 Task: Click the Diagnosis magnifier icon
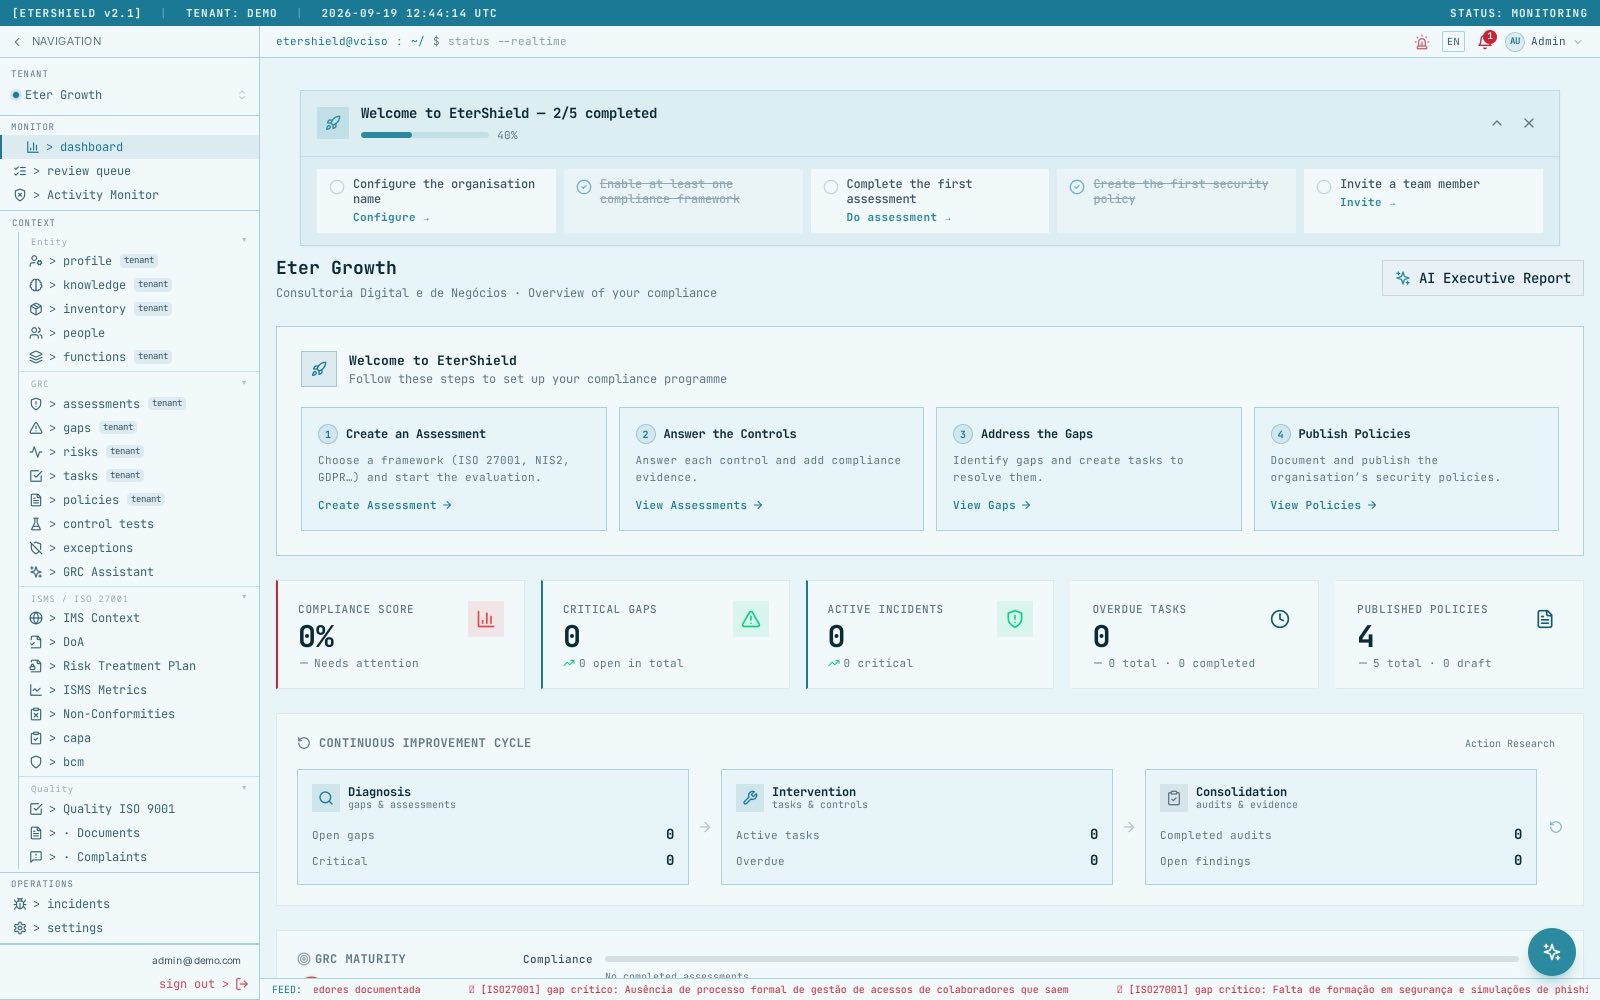pos(326,798)
